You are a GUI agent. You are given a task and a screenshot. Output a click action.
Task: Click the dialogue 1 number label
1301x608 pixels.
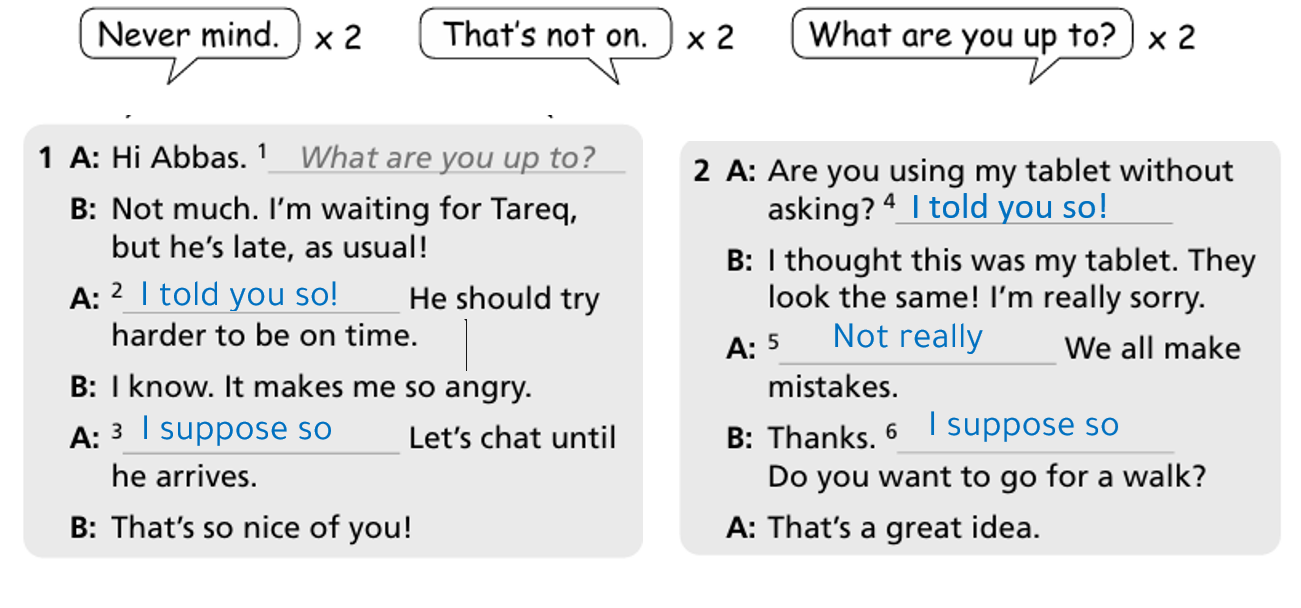click(x=45, y=157)
